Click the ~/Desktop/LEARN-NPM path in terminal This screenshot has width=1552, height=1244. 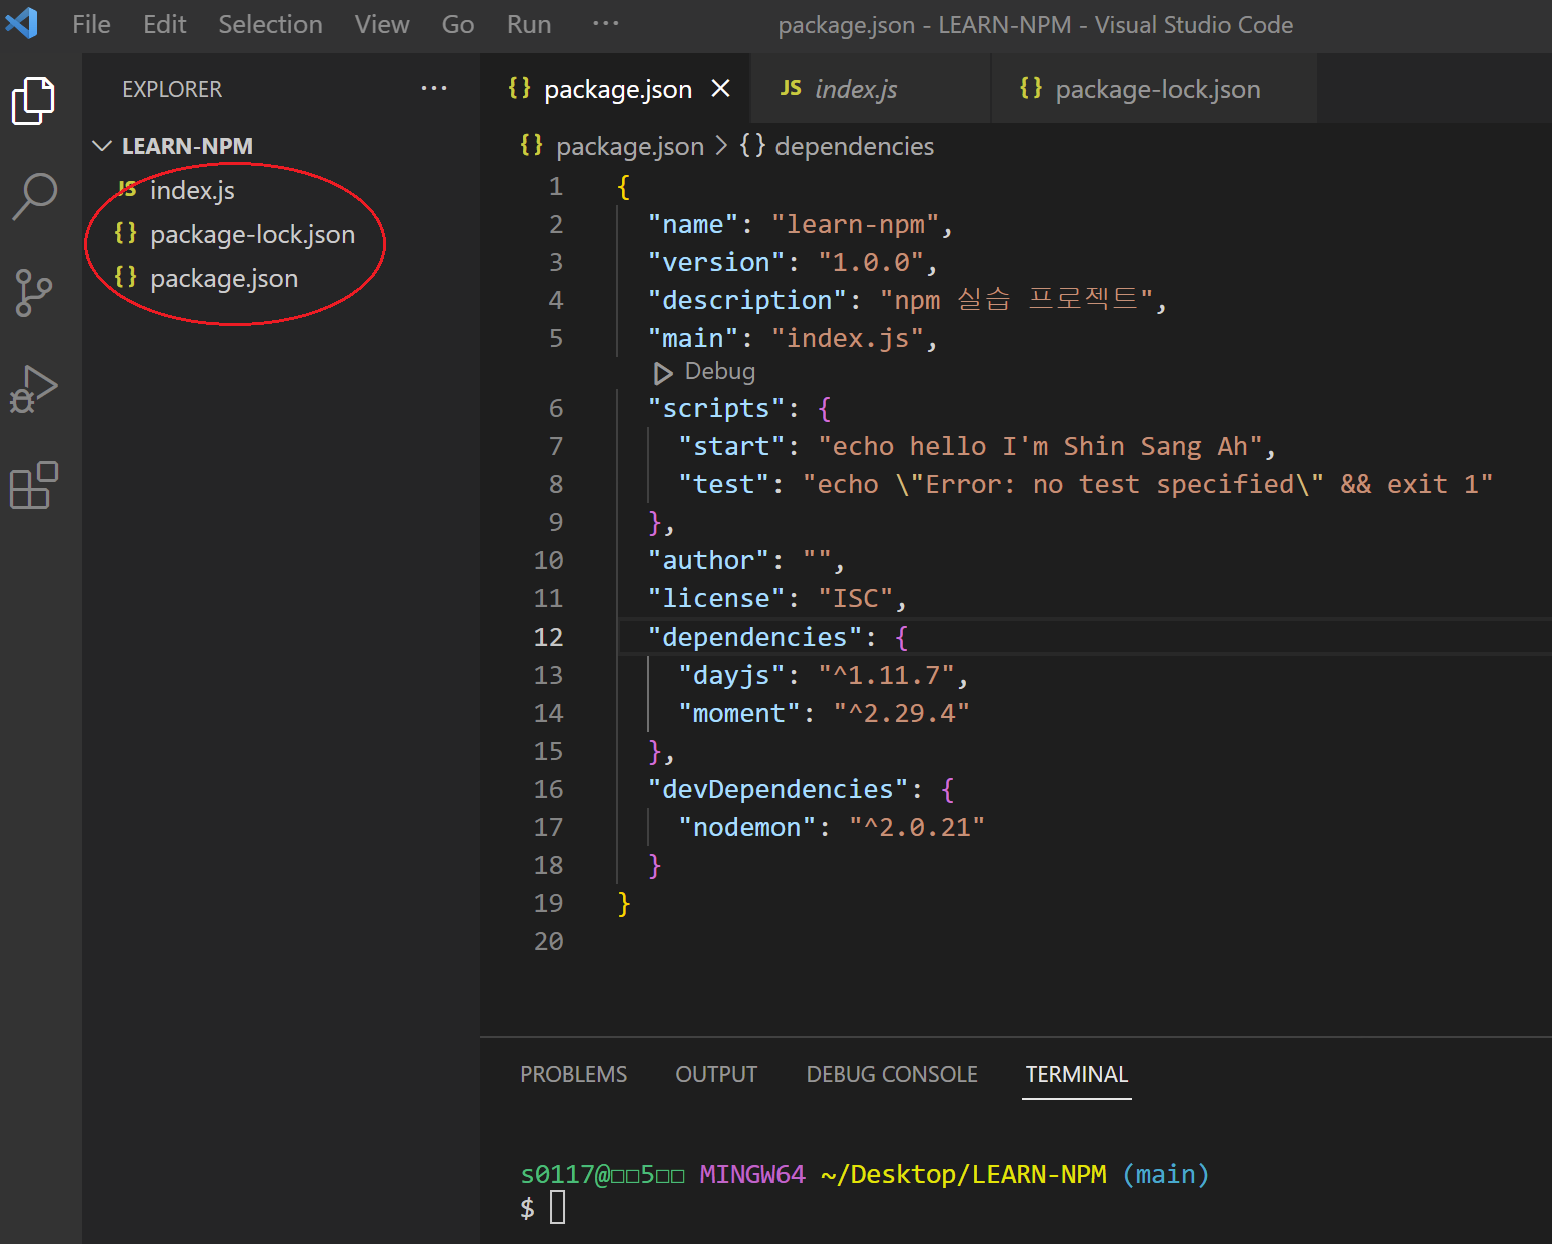tap(964, 1174)
